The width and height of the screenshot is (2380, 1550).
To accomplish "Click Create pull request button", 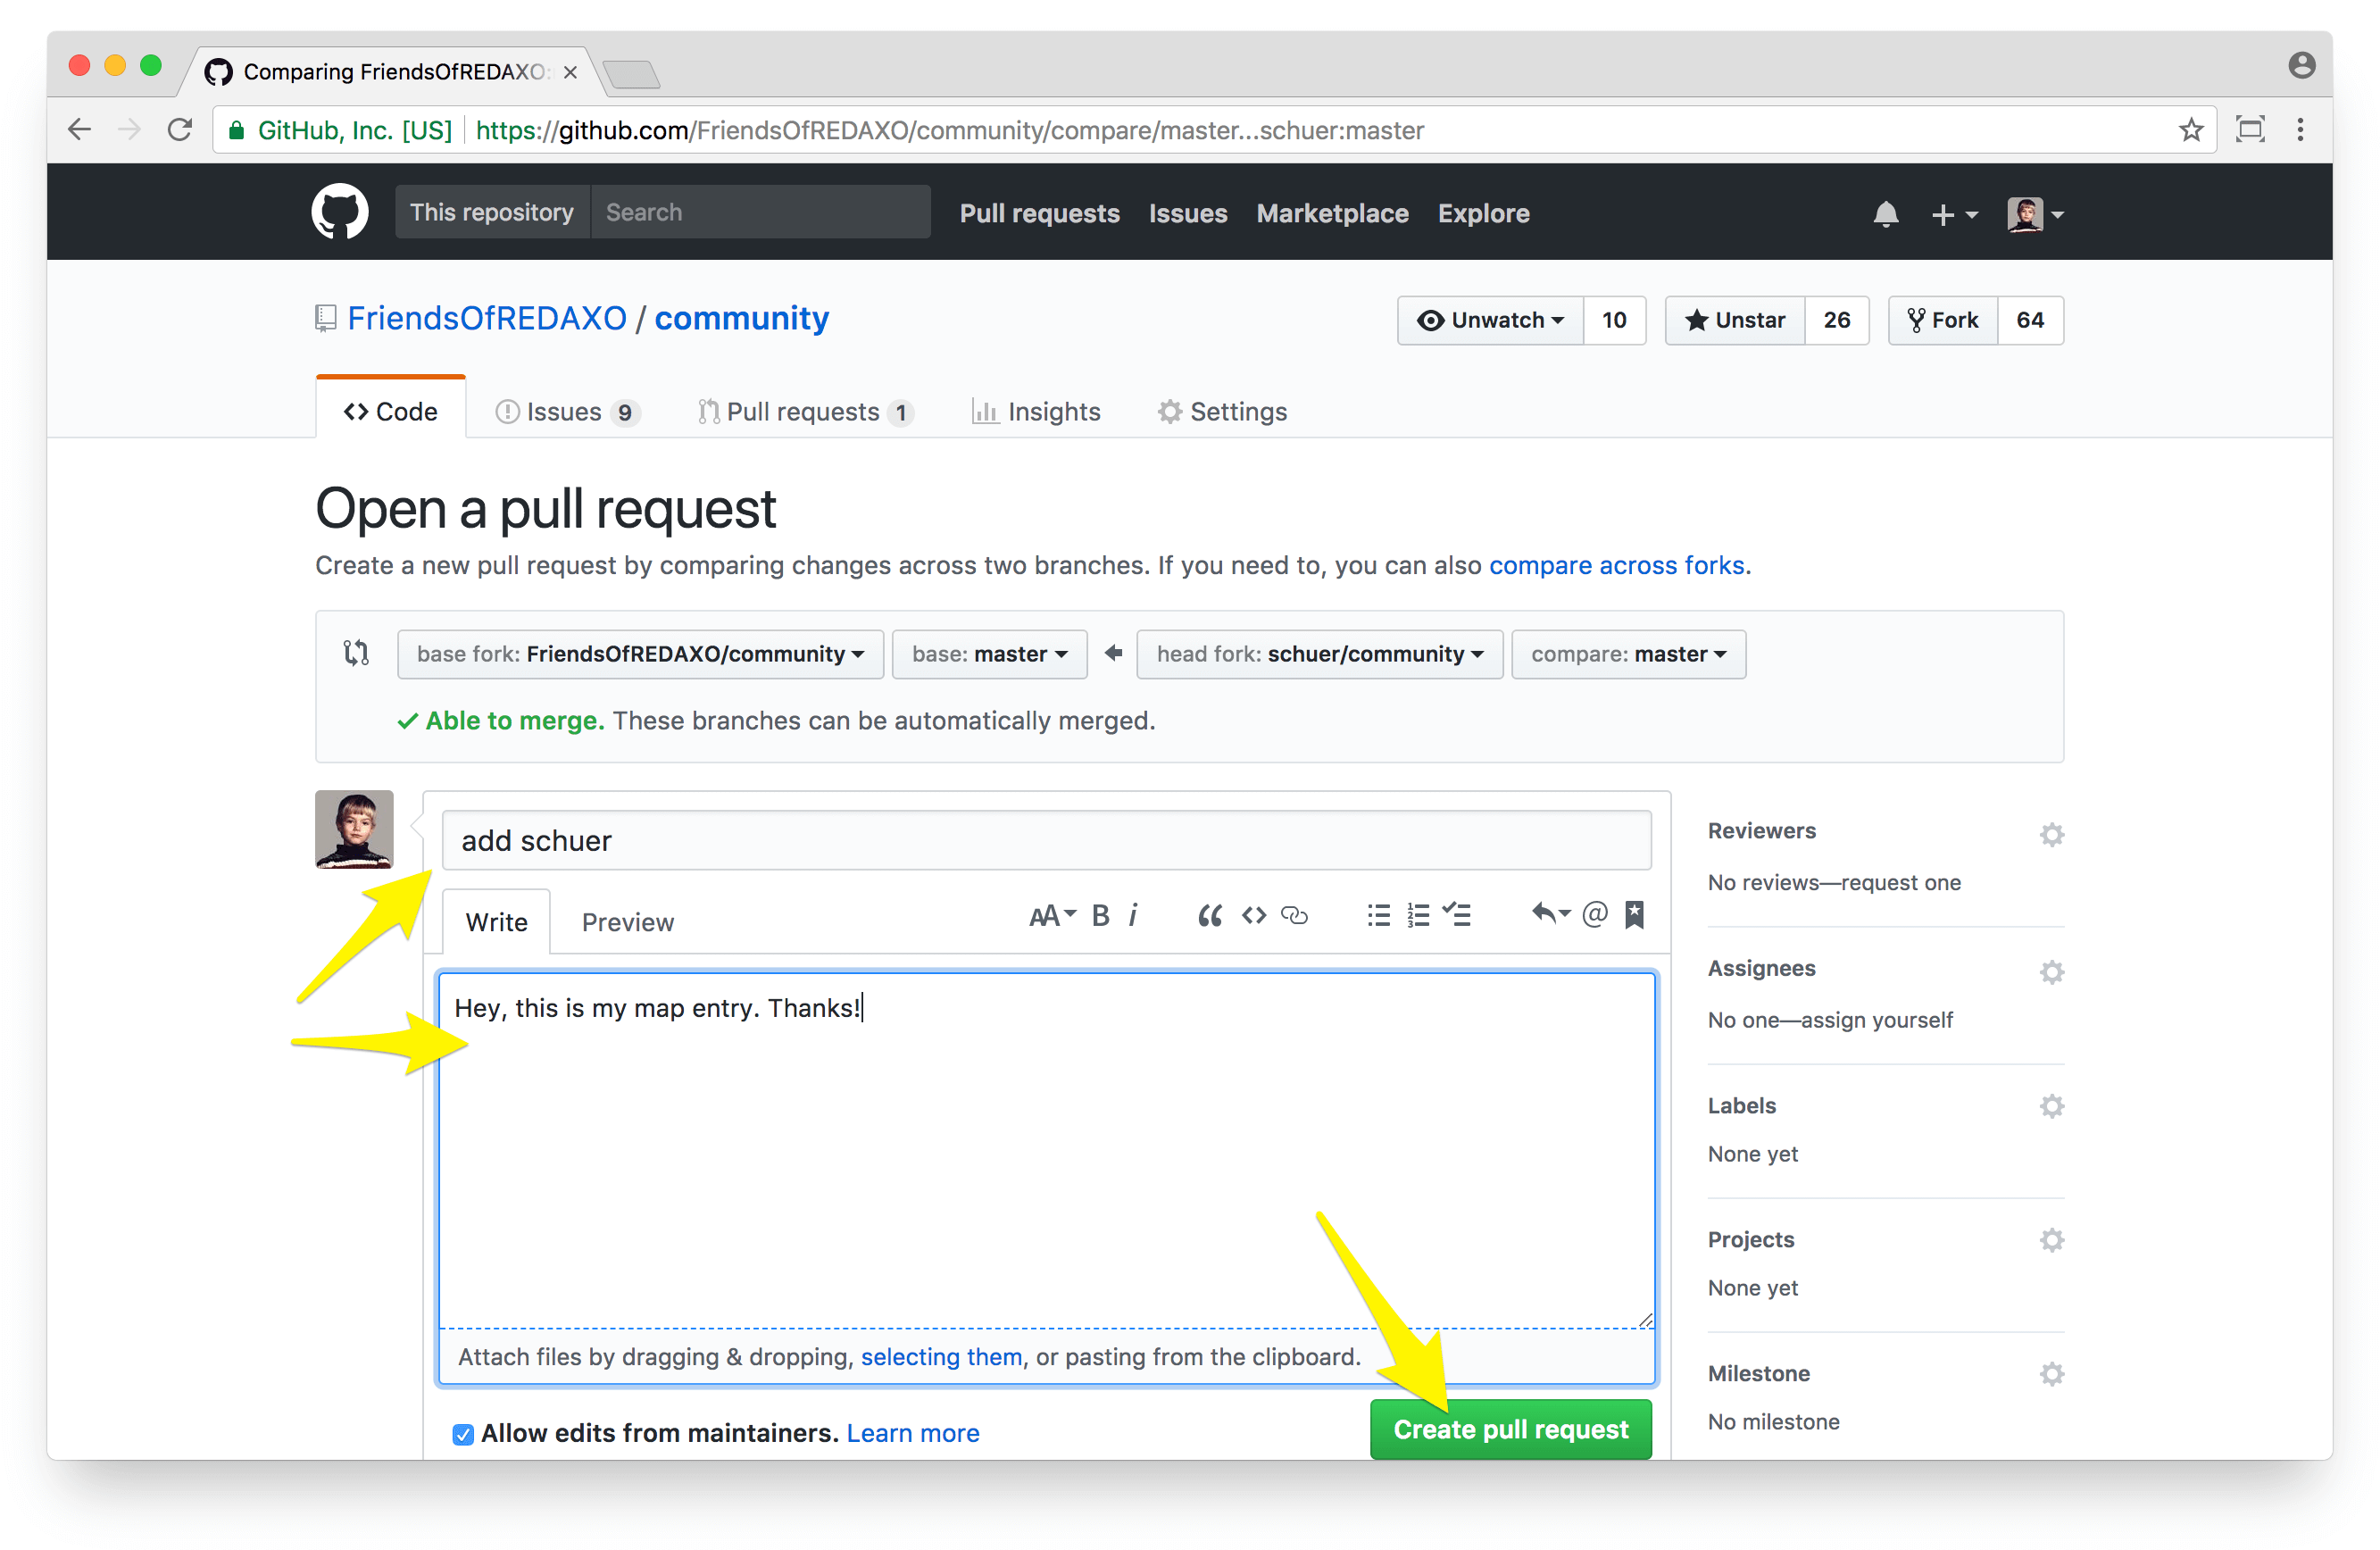I will coord(1510,1430).
